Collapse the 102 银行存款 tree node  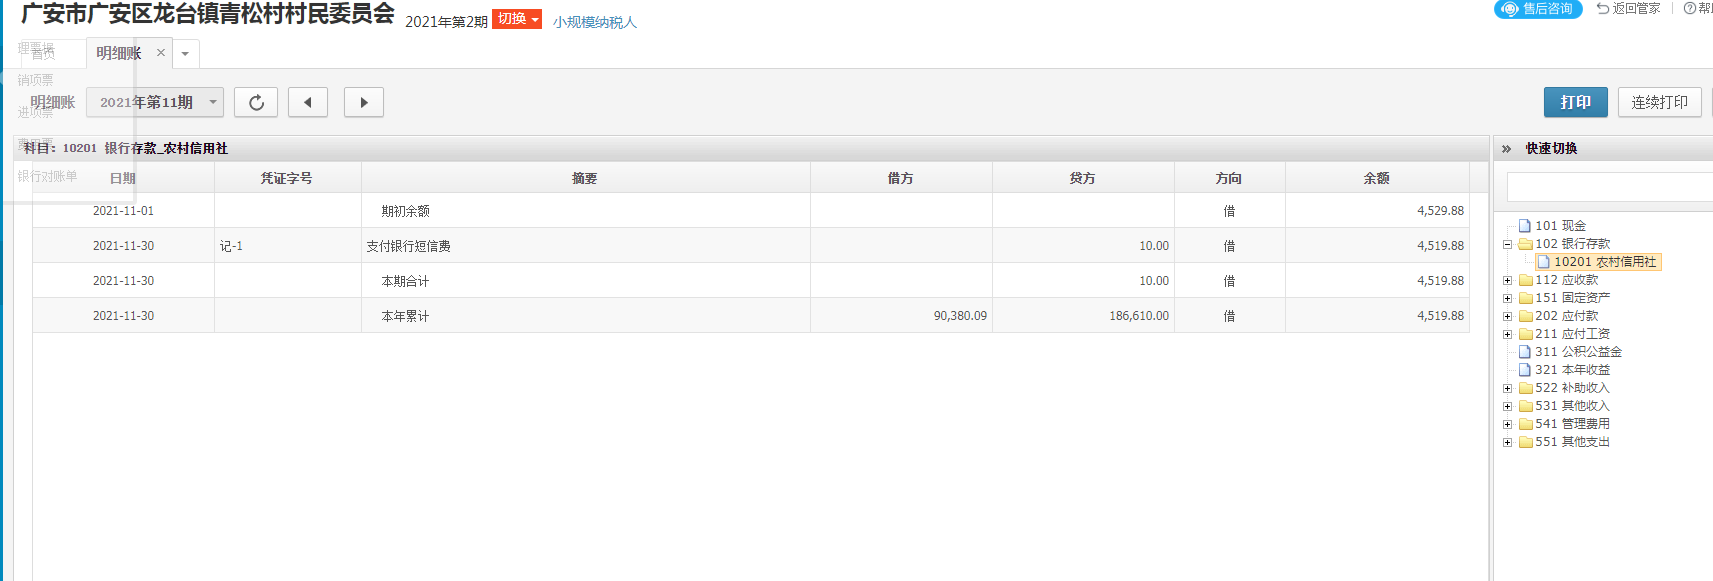1507,244
